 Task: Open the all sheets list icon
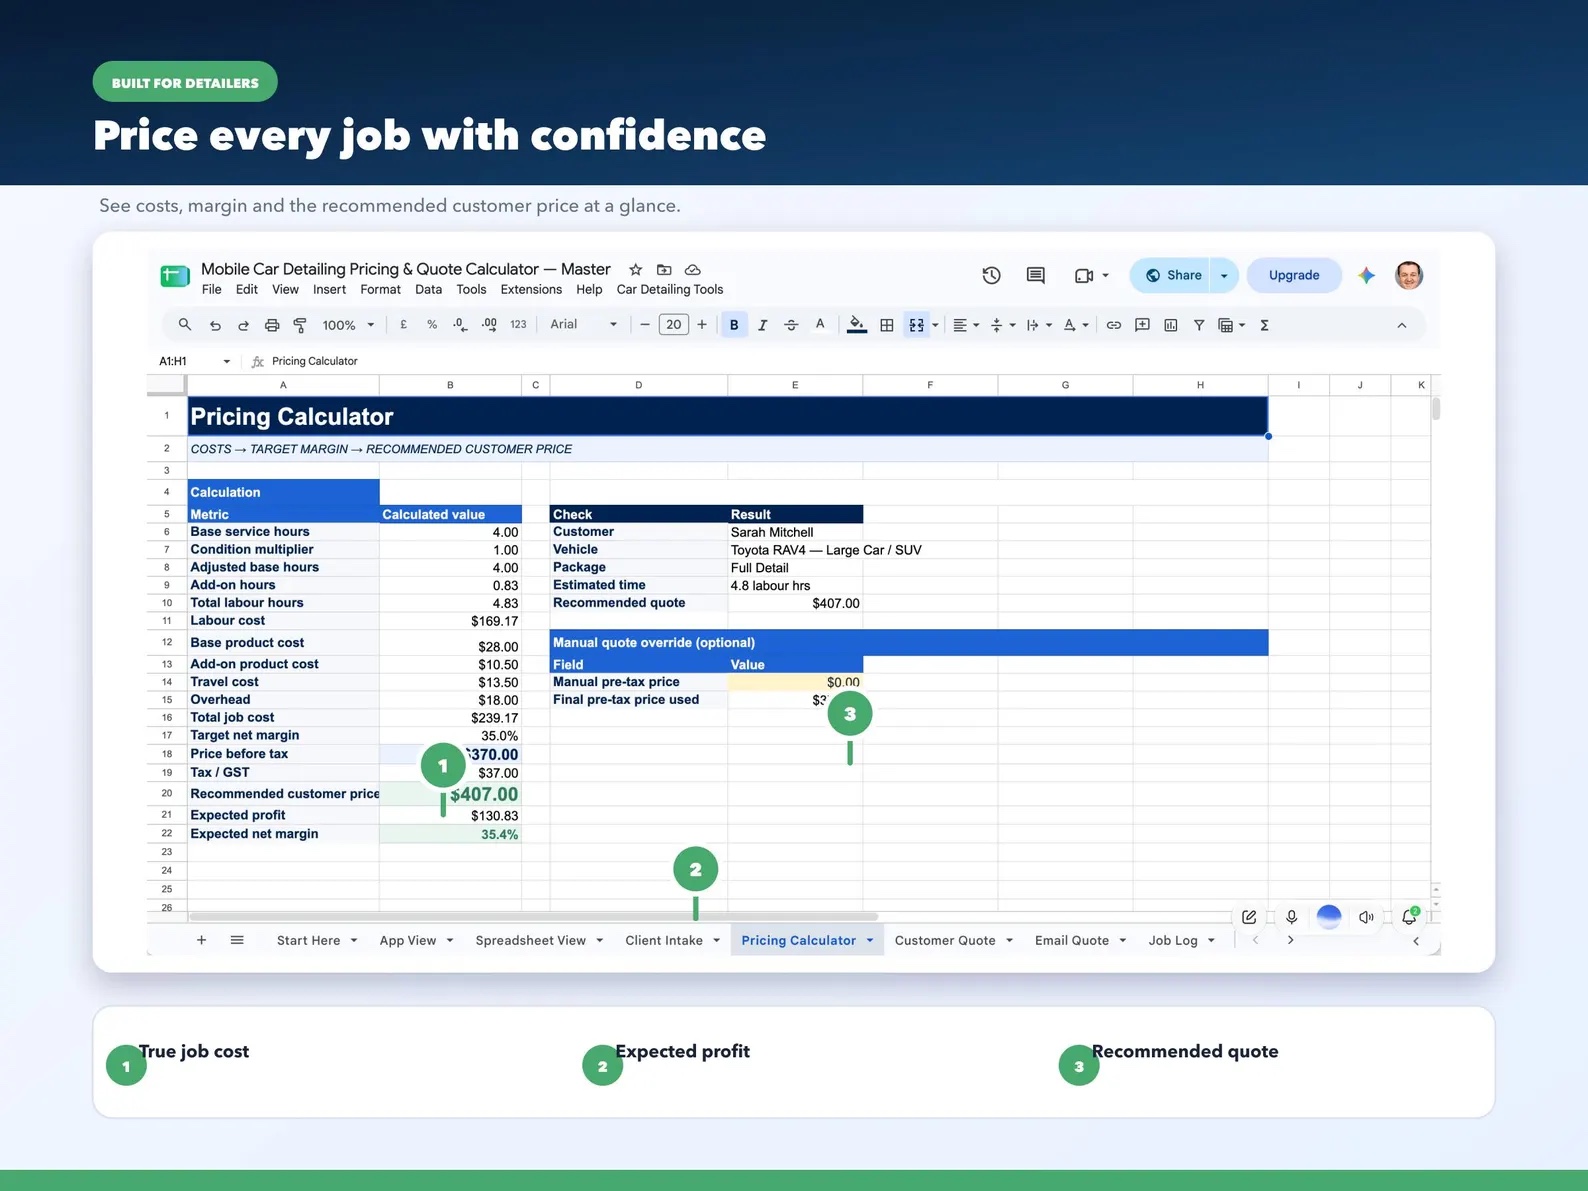tap(237, 940)
